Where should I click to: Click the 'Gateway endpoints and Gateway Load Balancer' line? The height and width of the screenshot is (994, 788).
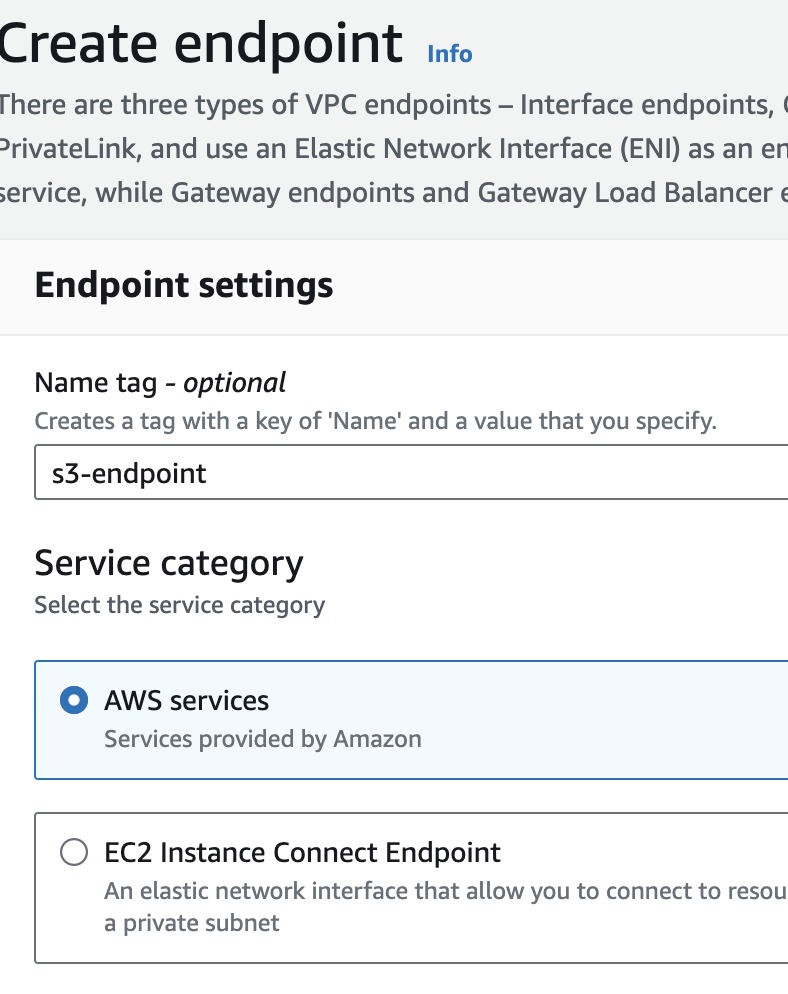(470, 193)
